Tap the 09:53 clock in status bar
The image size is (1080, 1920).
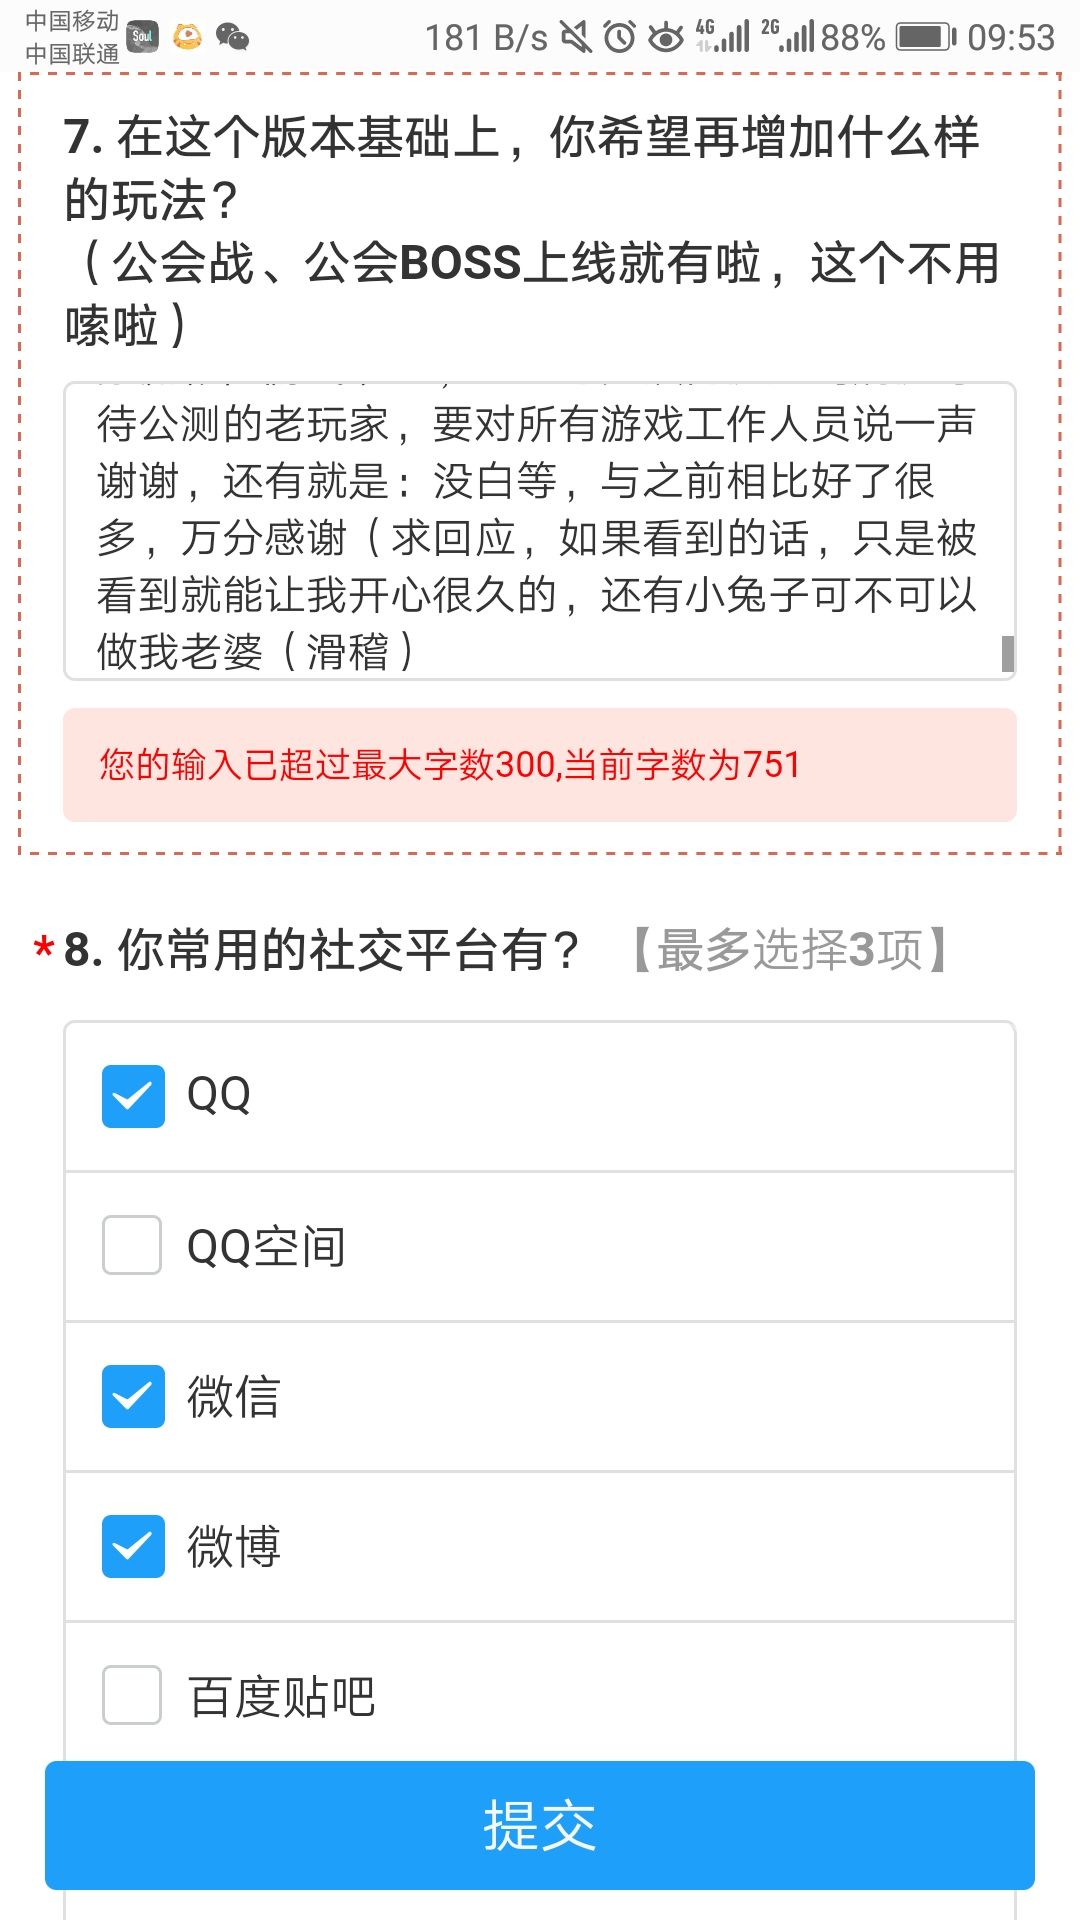[x=1011, y=38]
